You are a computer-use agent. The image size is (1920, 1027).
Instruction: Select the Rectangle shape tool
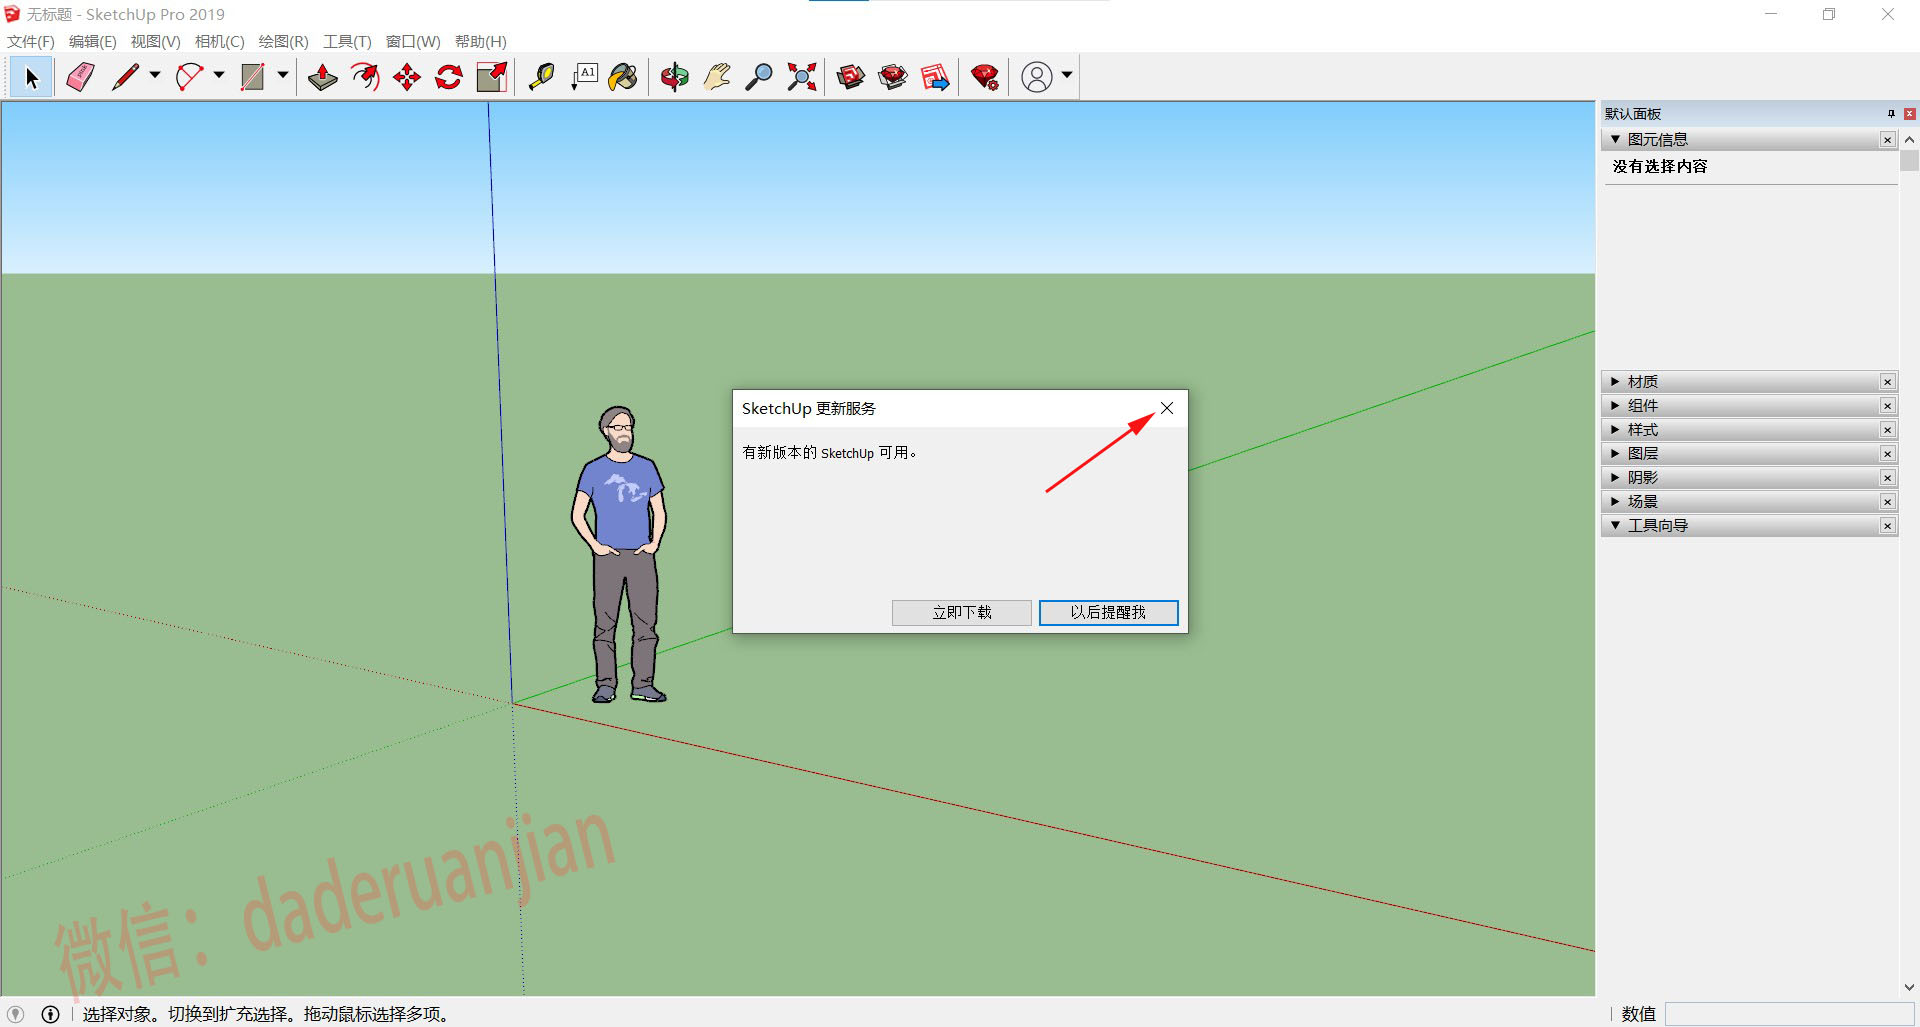pyautogui.click(x=253, y=77)
